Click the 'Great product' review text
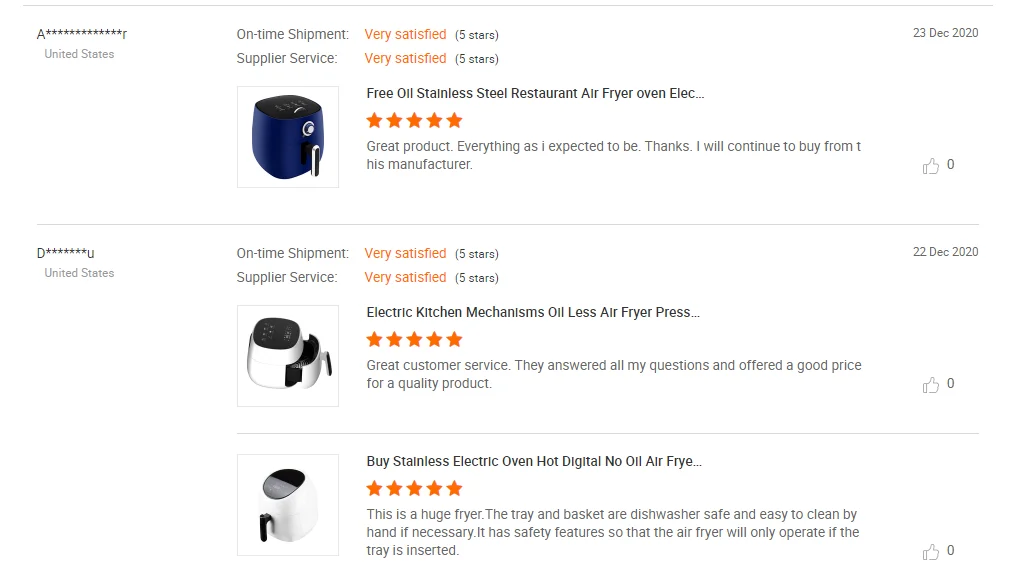The height and width of the screenshot is (575, 1013). 613,155
